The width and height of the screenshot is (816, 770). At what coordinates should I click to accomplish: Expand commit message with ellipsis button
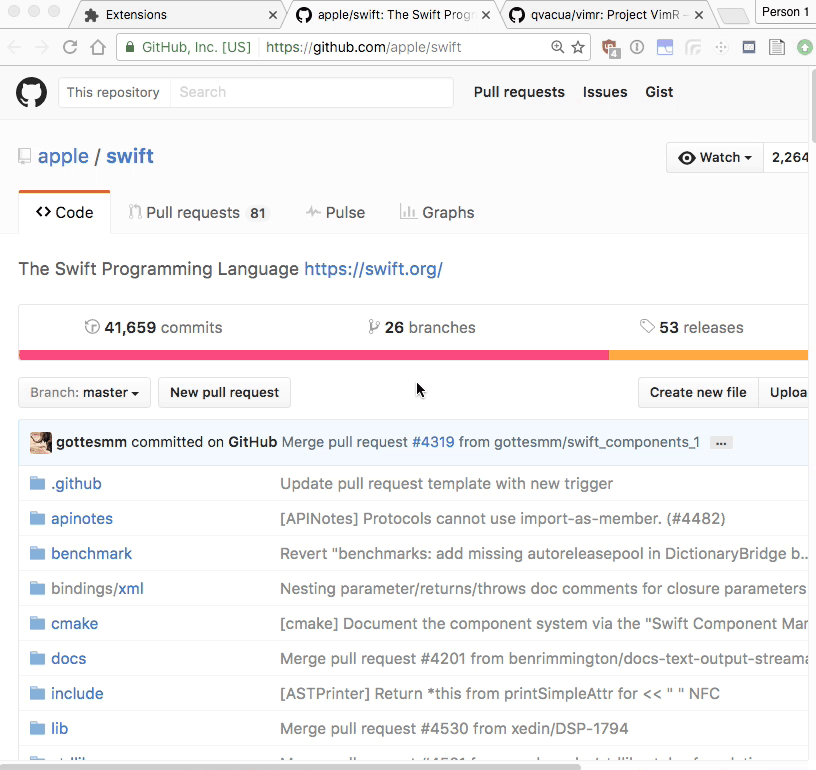pyautogui.click(x=721, y=443)
